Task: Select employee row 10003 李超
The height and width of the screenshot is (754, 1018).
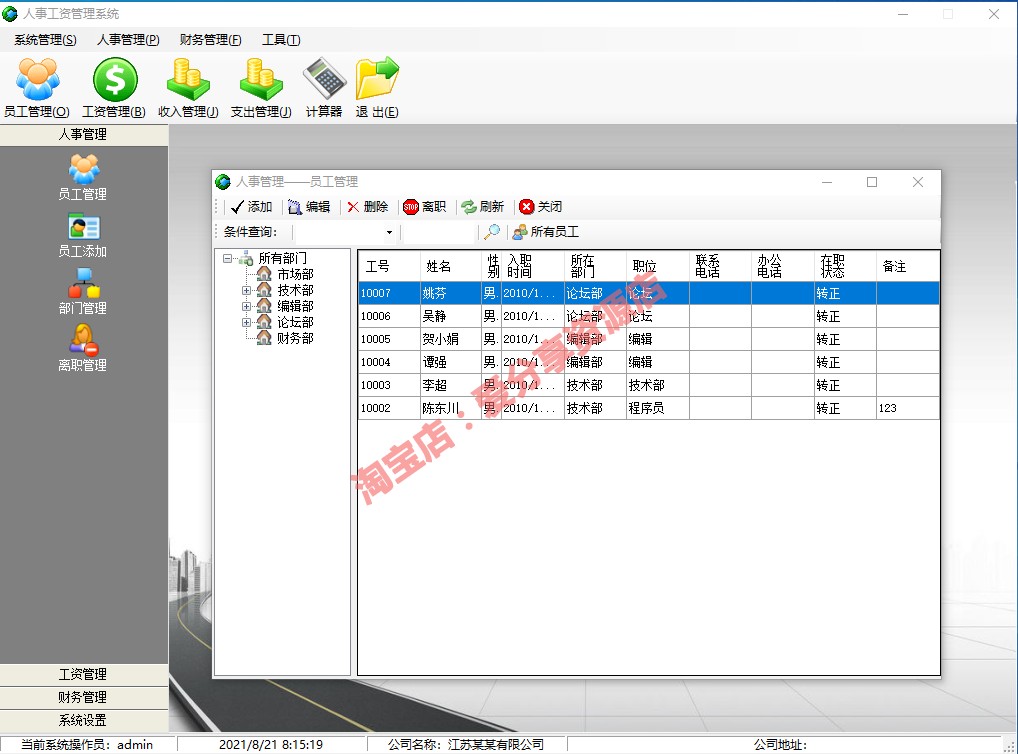Action: click(x=649, y=385)
